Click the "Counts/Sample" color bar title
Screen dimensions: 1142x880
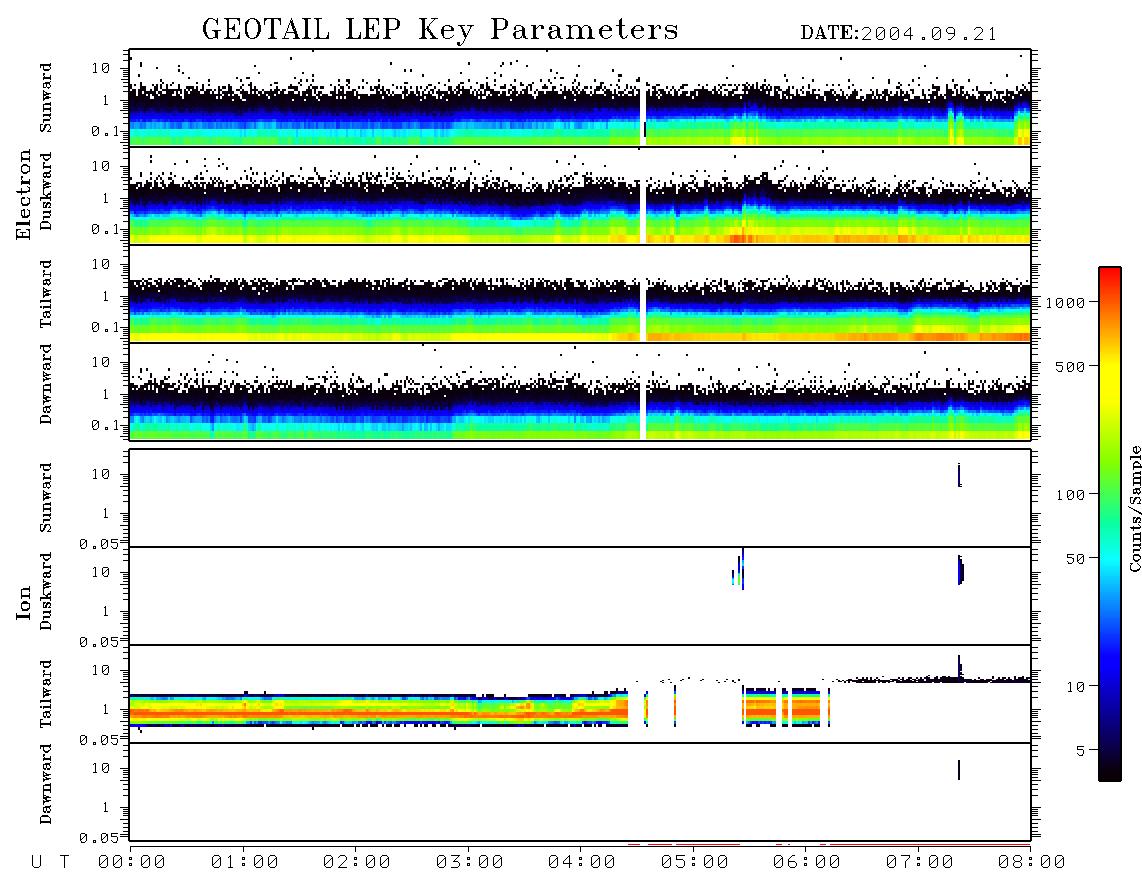point(1134,508)
